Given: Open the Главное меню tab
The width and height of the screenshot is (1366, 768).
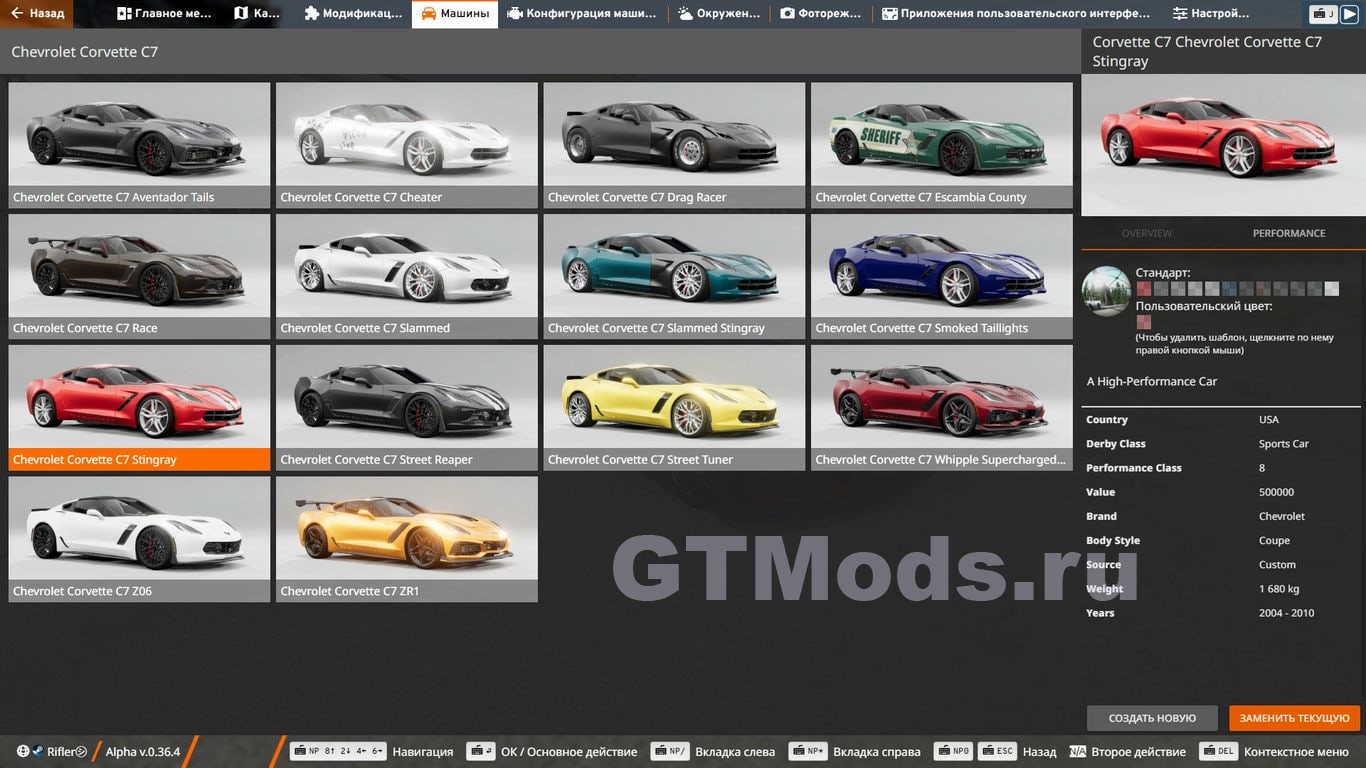Looking at the screenshot, I should click(x=164, y=14).
